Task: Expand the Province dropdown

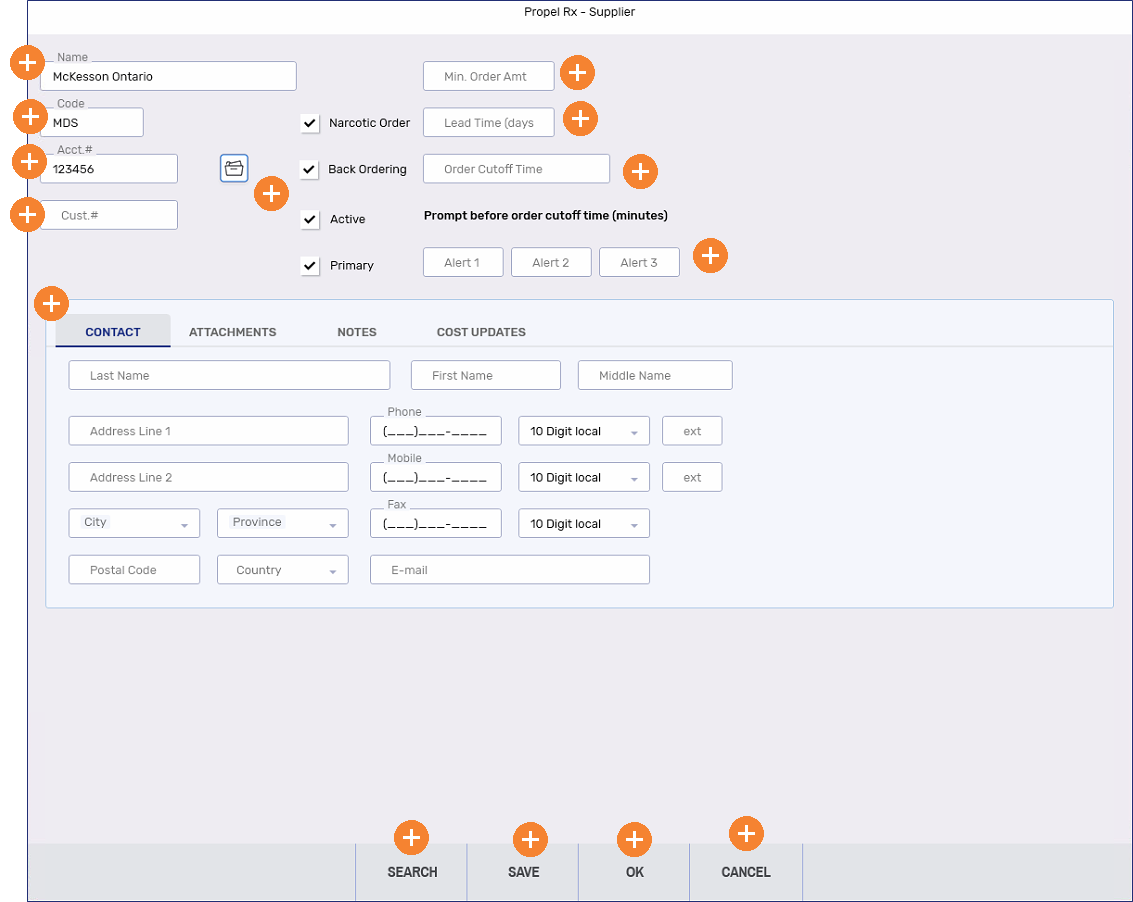Action: click(x=283, y=523)
